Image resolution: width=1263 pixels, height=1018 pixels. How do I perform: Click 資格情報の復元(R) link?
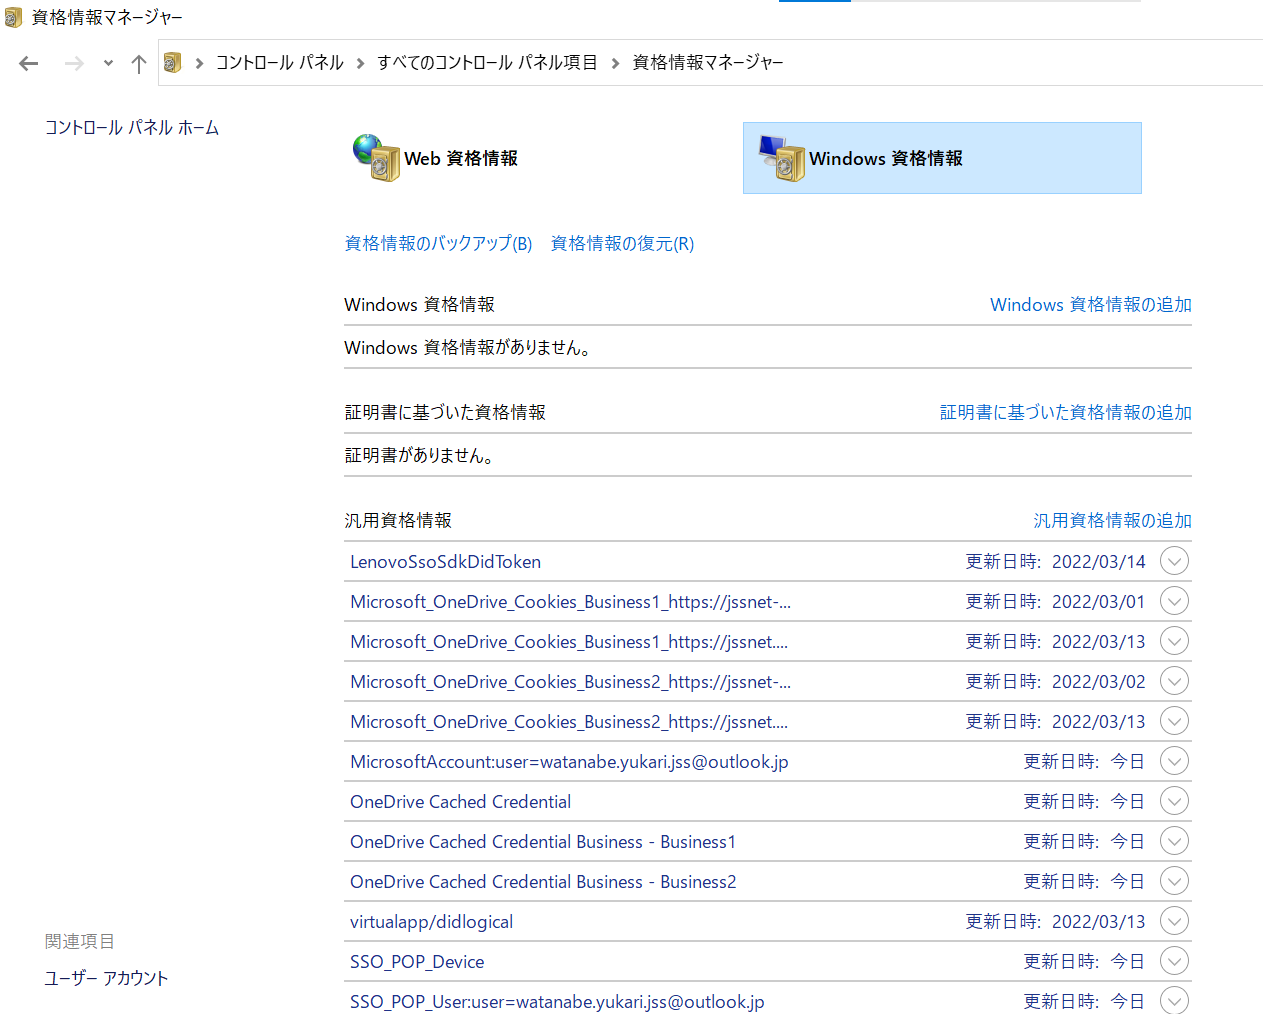tap(622, 244)
